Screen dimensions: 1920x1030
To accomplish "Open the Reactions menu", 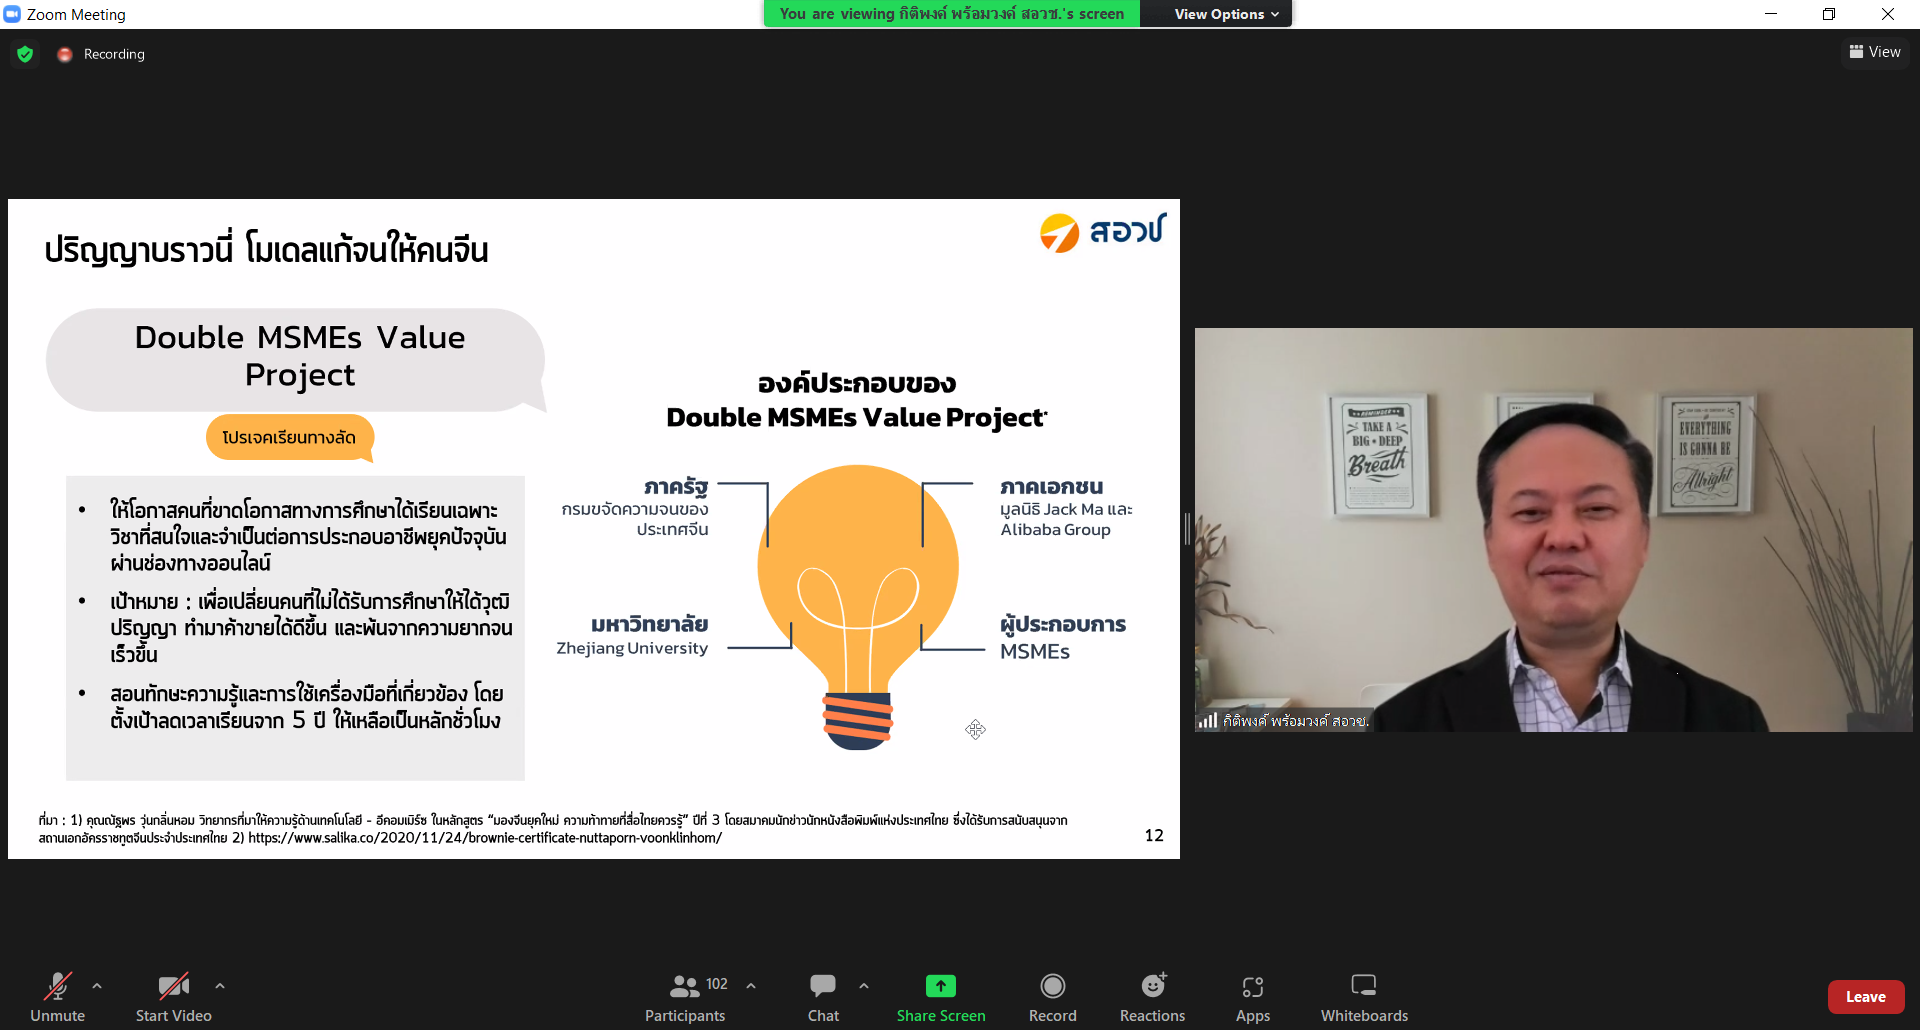I will point(1152,997).
